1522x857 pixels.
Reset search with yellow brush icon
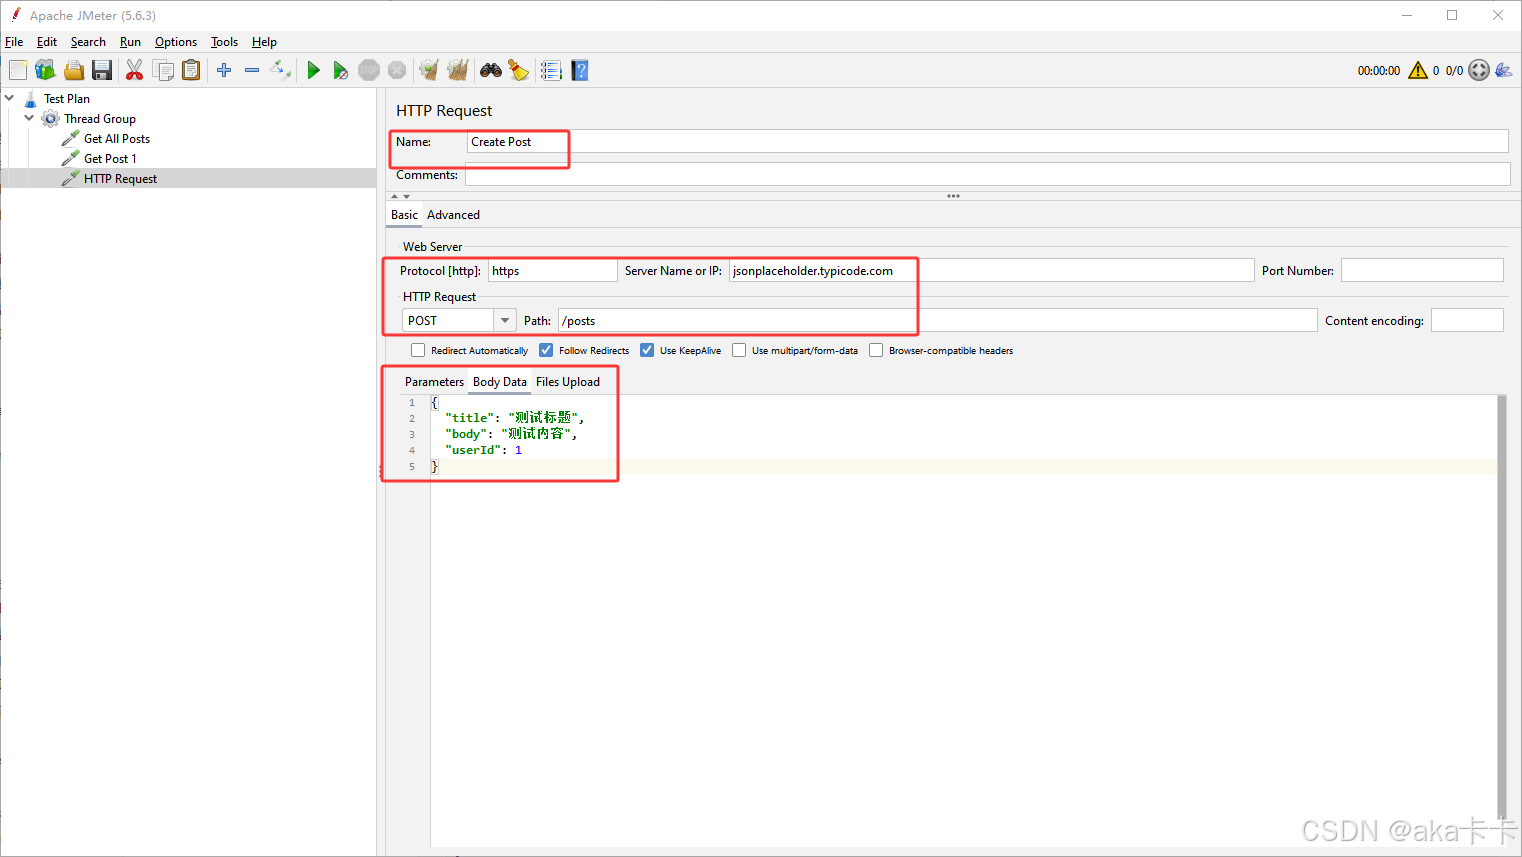[518, 70]
